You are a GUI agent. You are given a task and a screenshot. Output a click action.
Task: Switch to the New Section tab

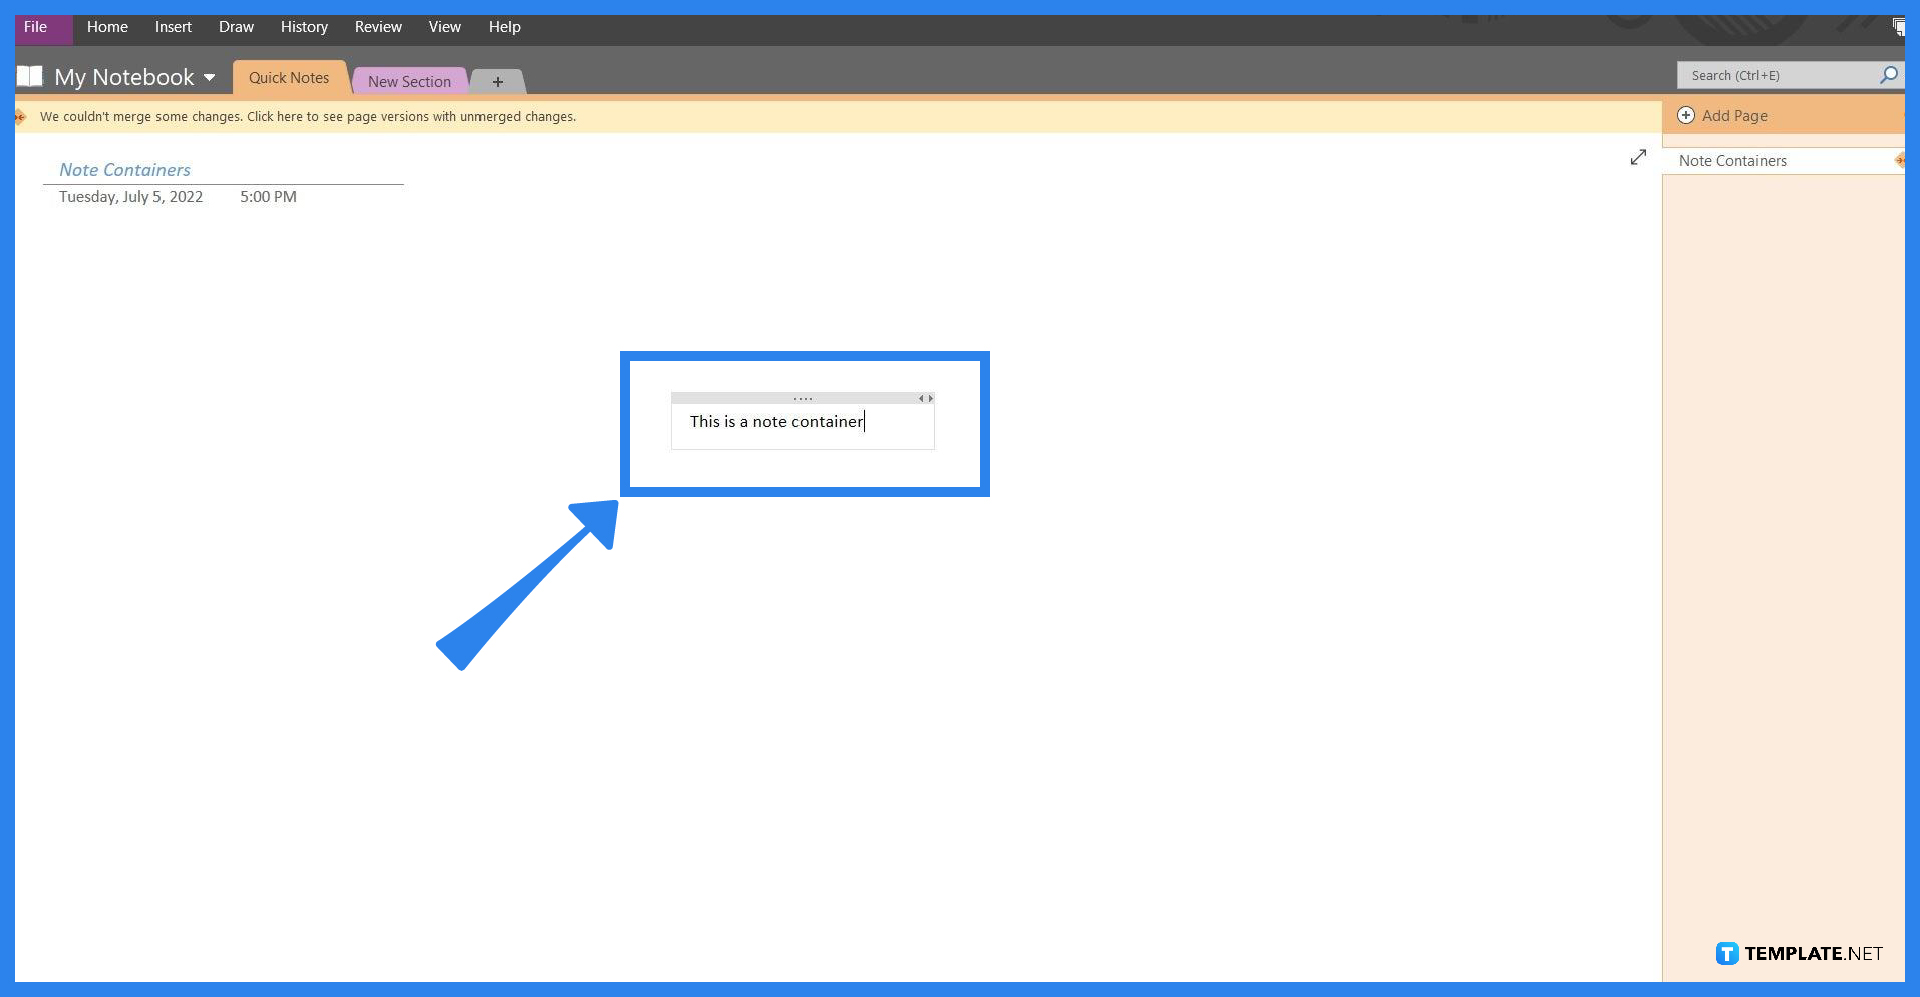coord(408,81)
